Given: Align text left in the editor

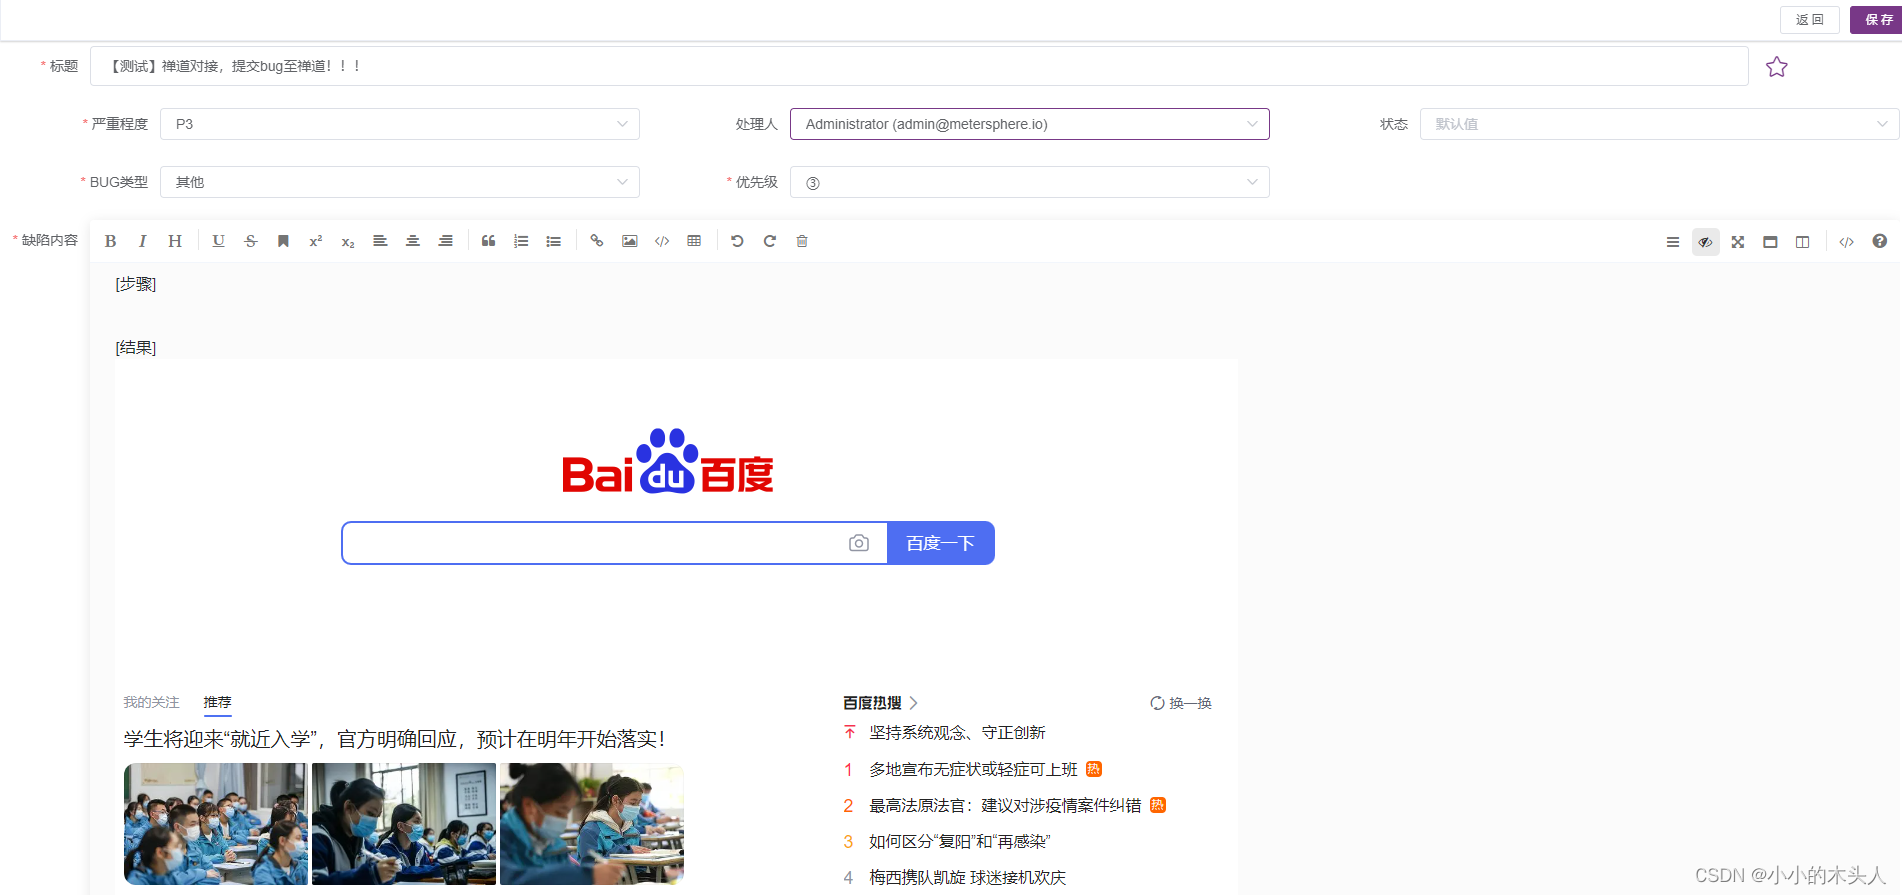Looking at the screenshot, I should click(380, 241).
